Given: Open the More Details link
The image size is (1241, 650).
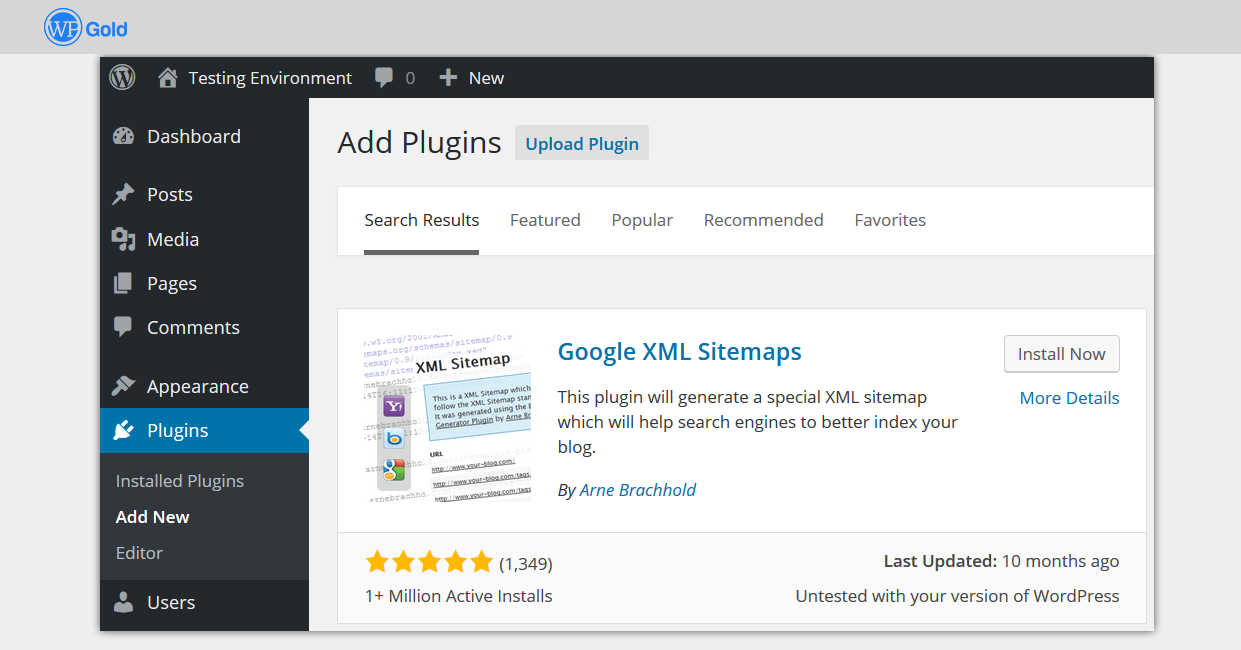Looking at the screenshot, I should click(1069, 398).
